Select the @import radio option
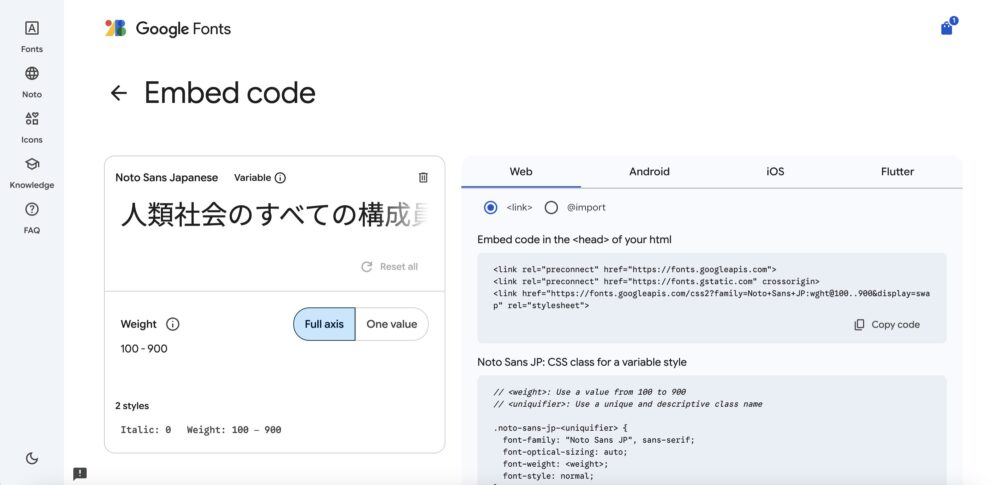The image size is (1000, 485). click(x=551, y=207)
